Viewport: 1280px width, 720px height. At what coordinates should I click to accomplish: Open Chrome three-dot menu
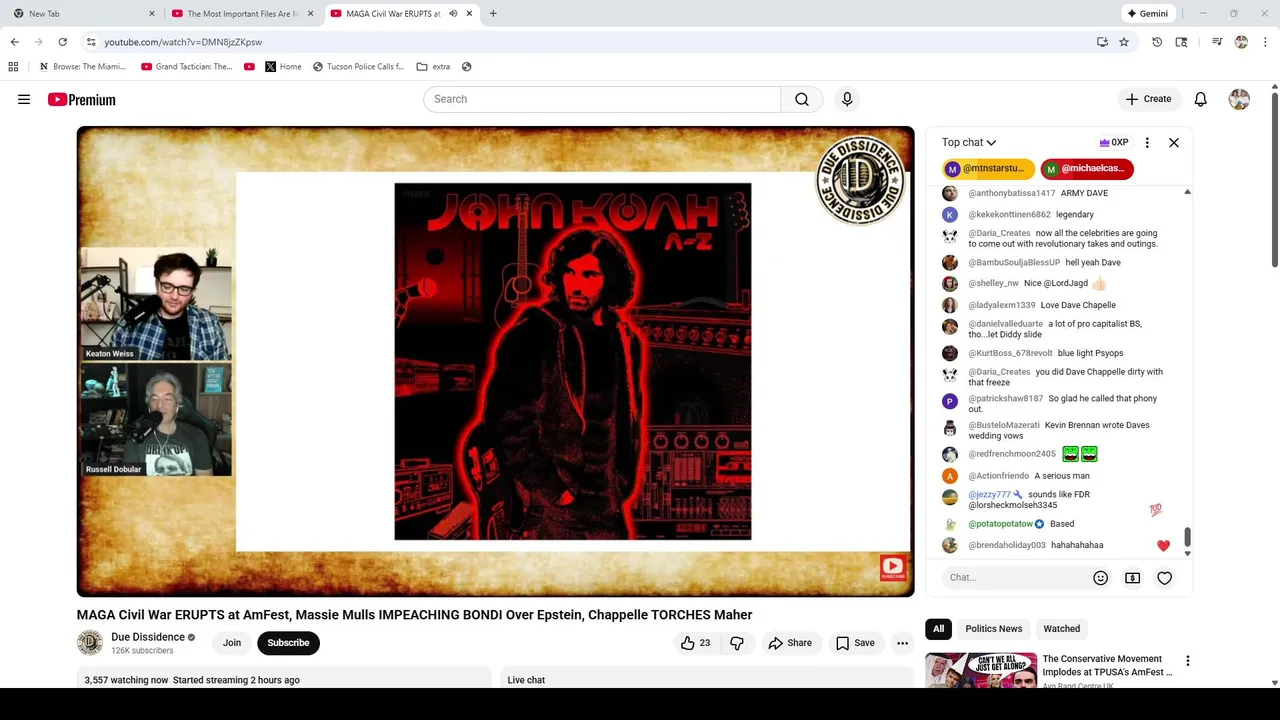coord(1265,42)
